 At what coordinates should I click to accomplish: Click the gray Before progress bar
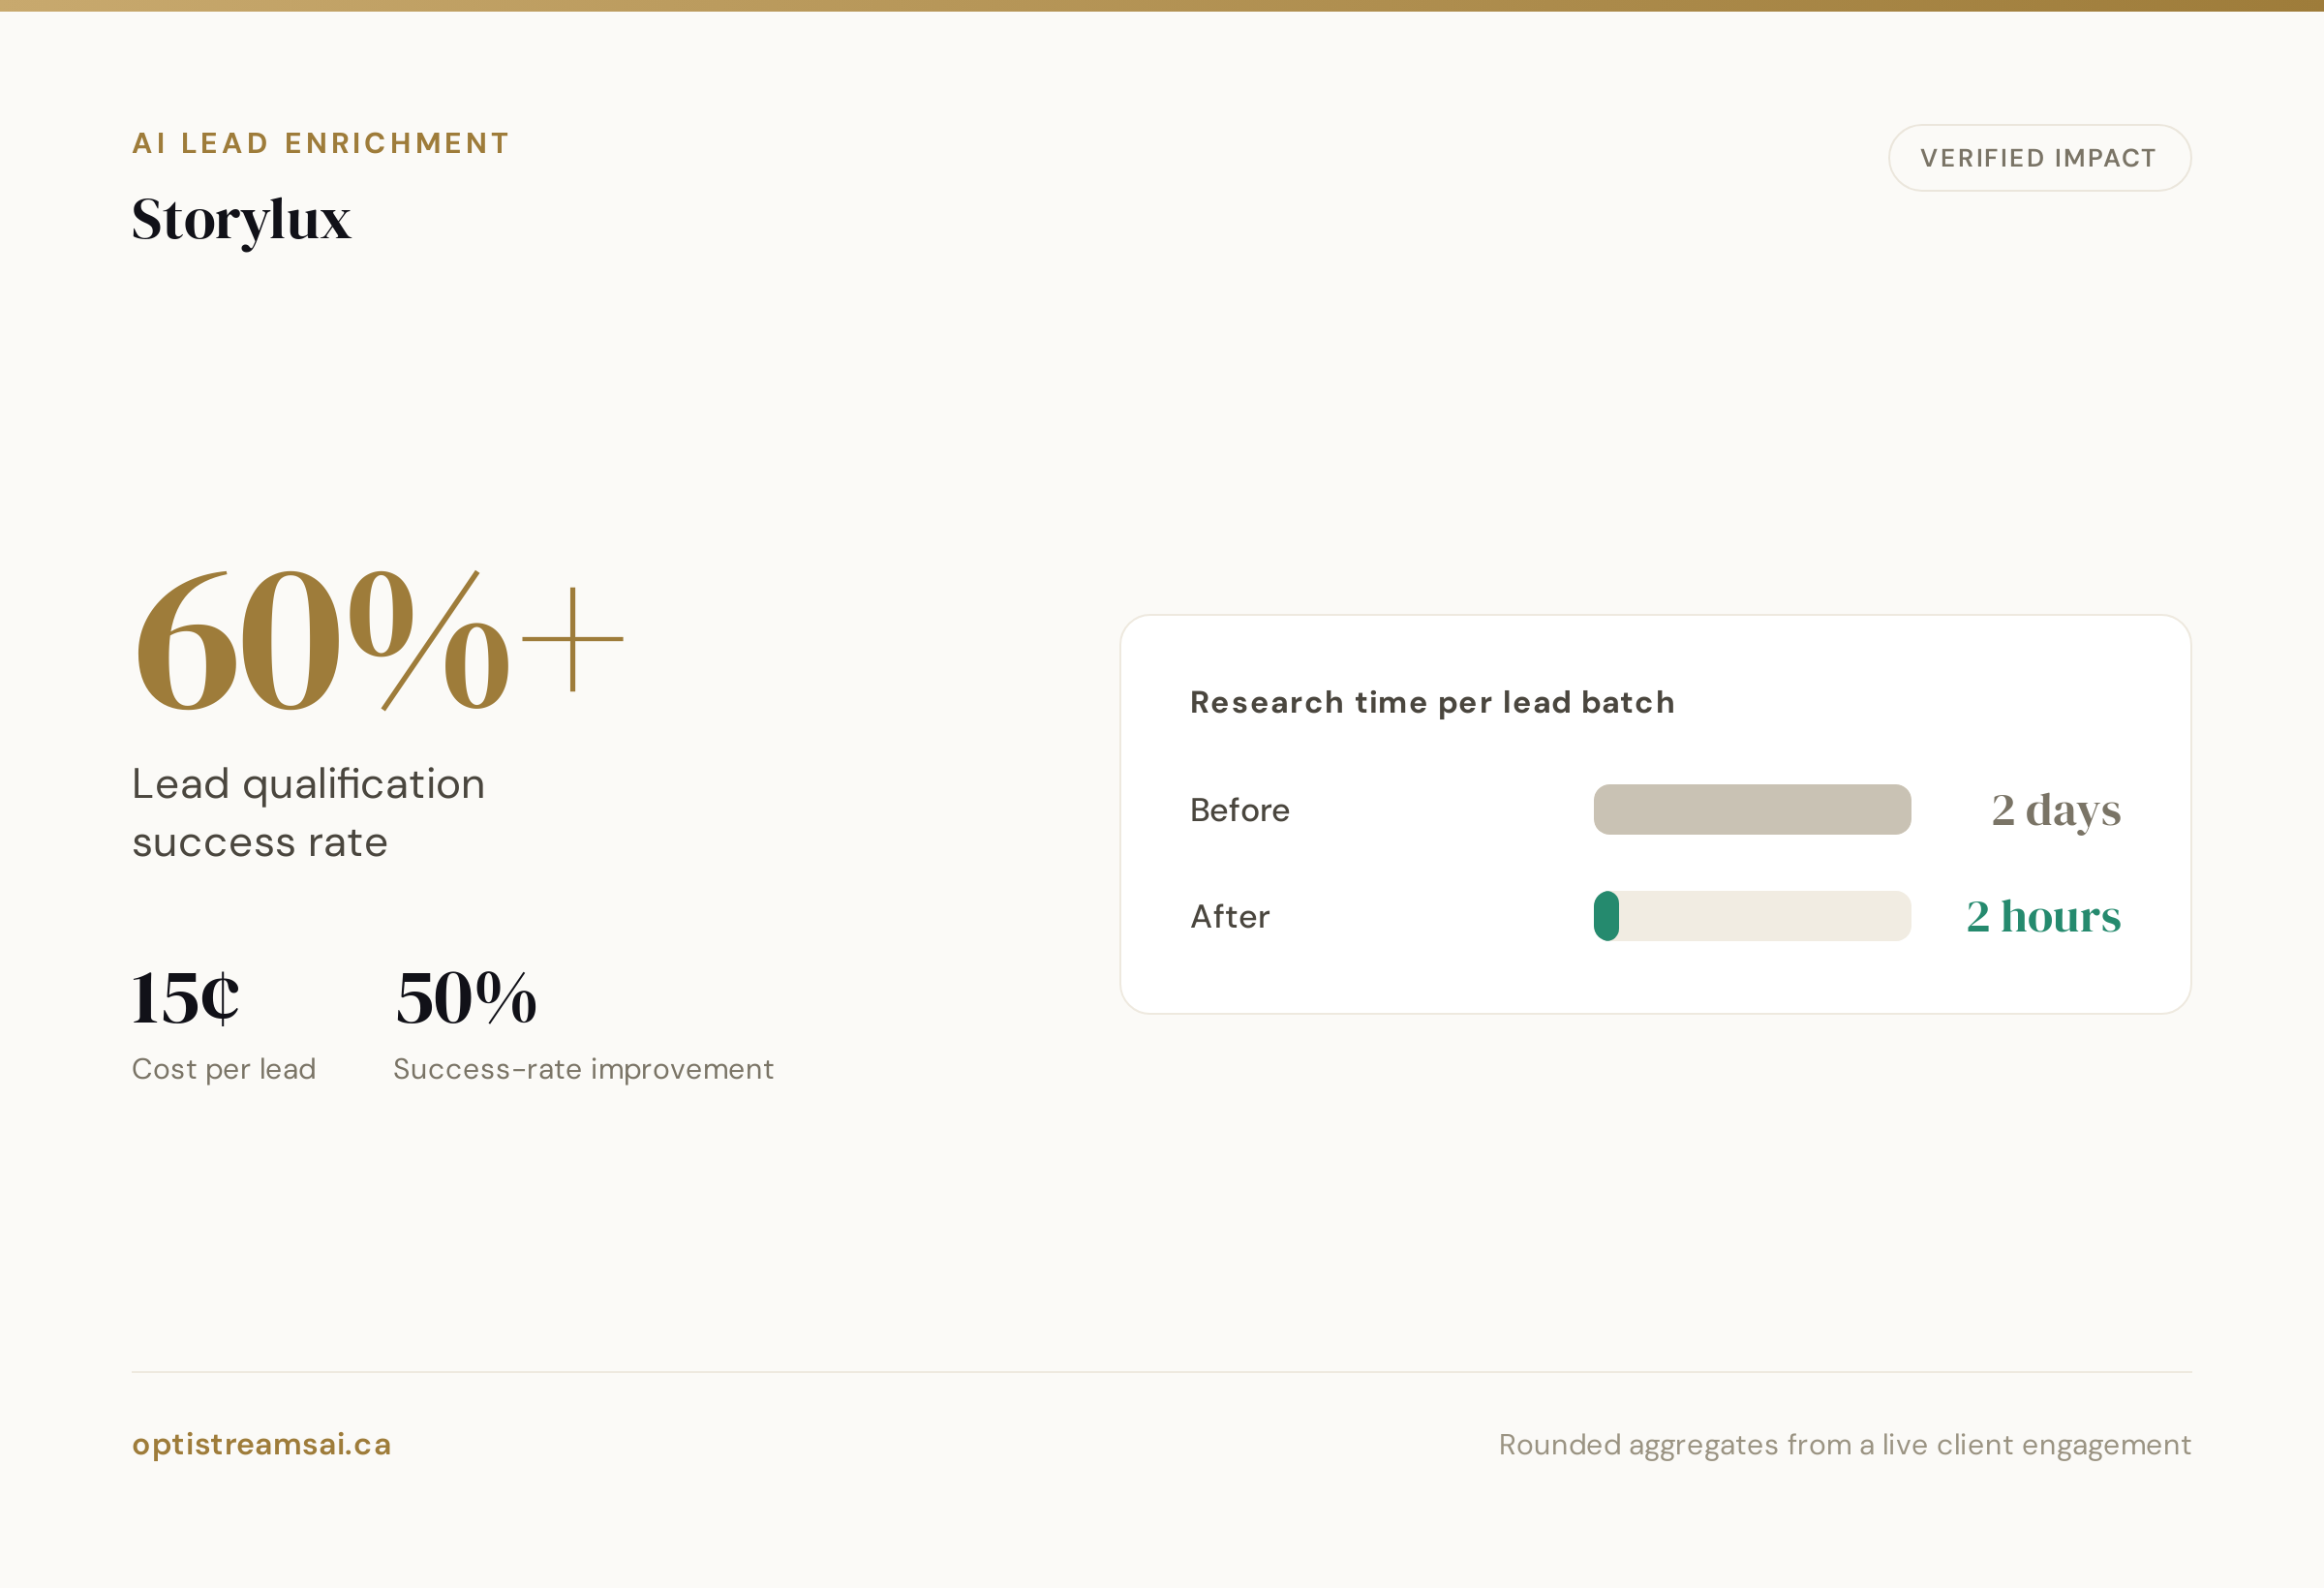pos(1752,809)
